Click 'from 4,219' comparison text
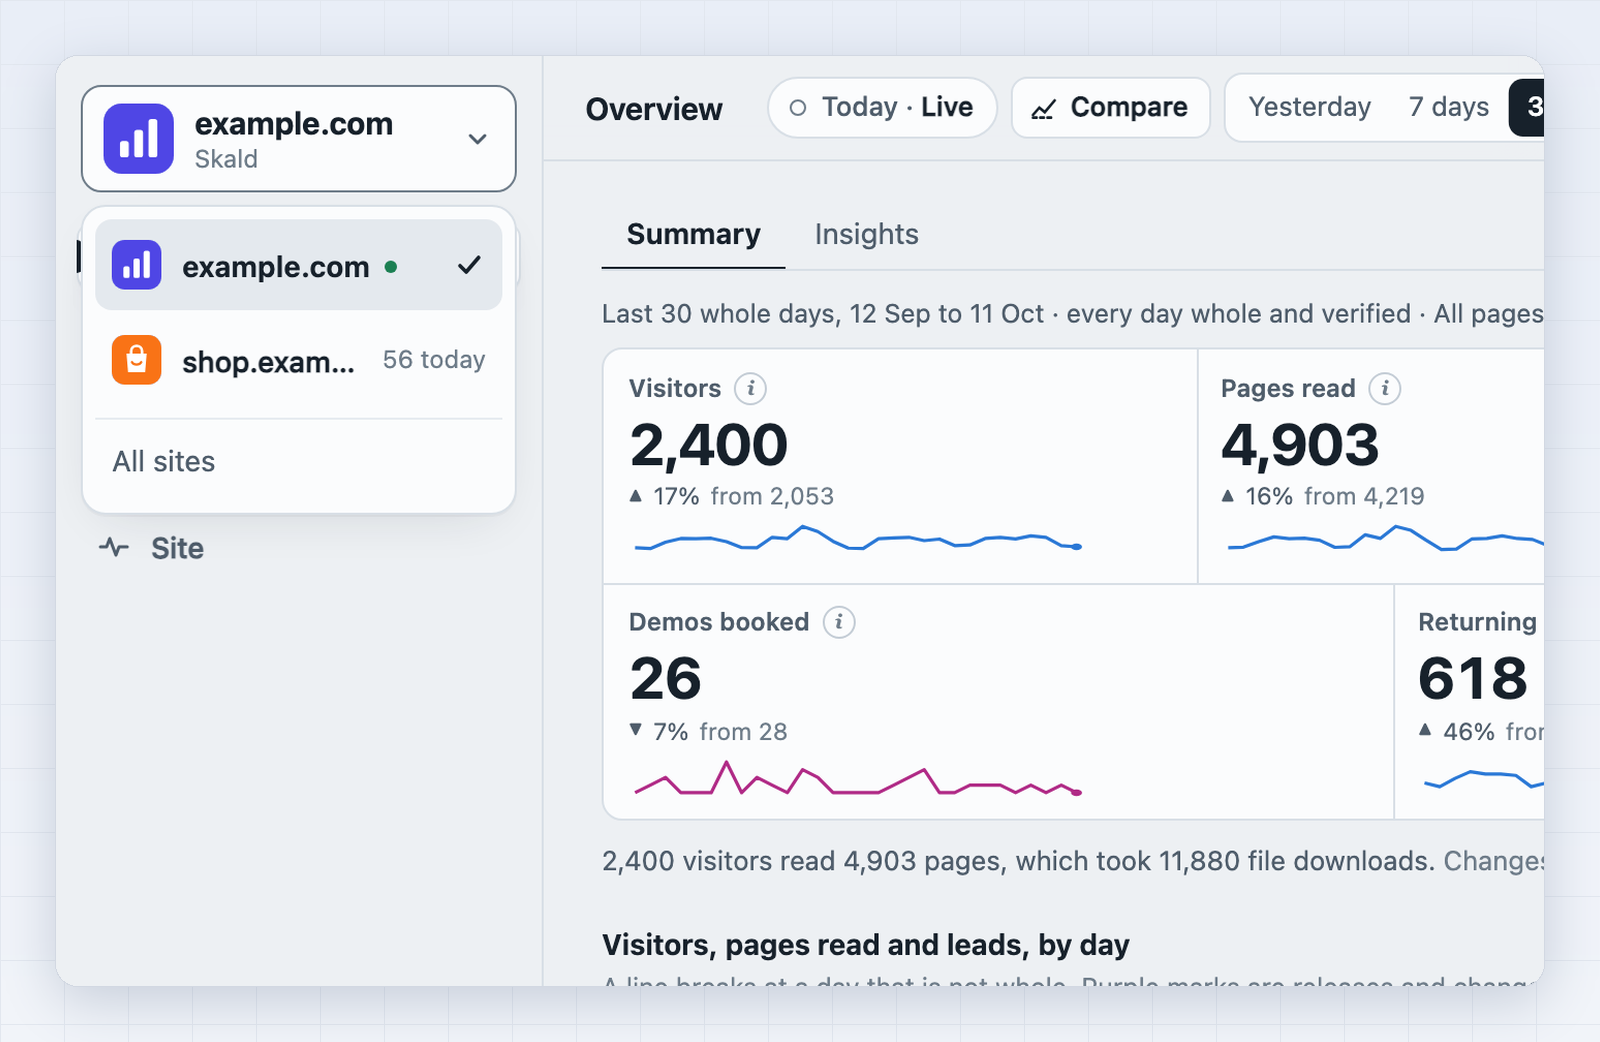1600x1042 pixels. tap(1364, 496)
